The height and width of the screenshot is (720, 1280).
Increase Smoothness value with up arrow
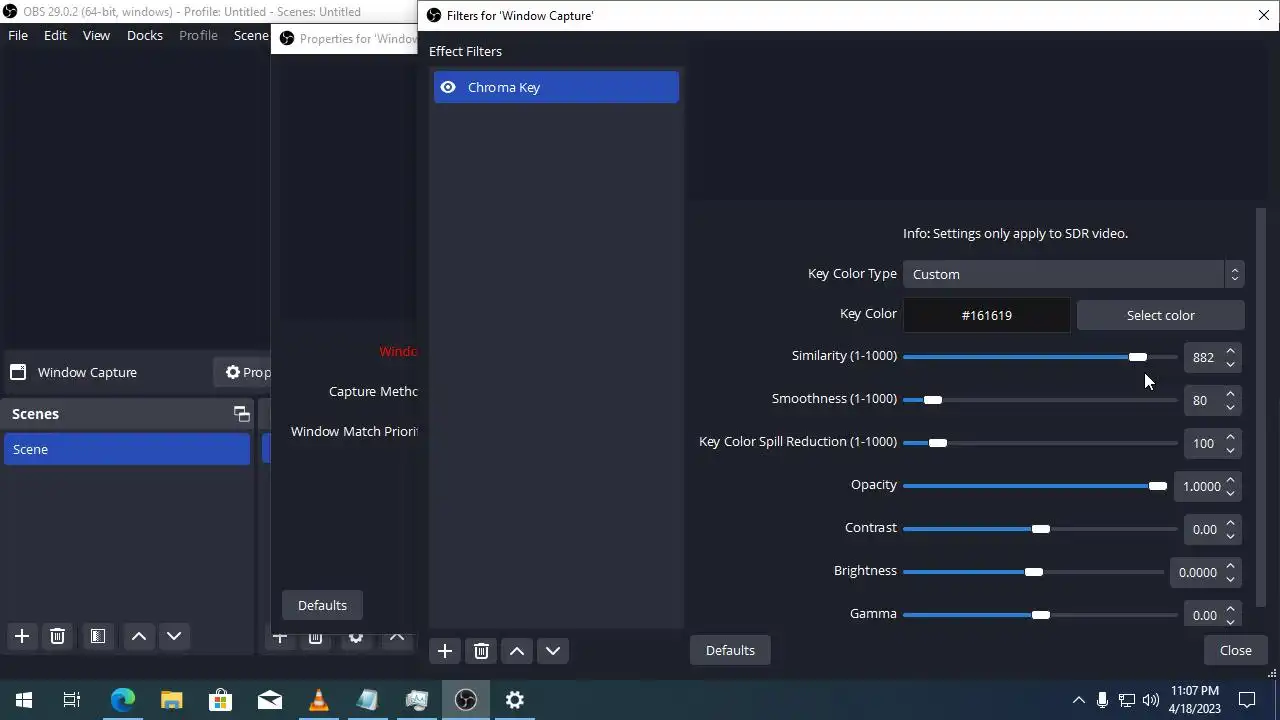pos(1231,394)
